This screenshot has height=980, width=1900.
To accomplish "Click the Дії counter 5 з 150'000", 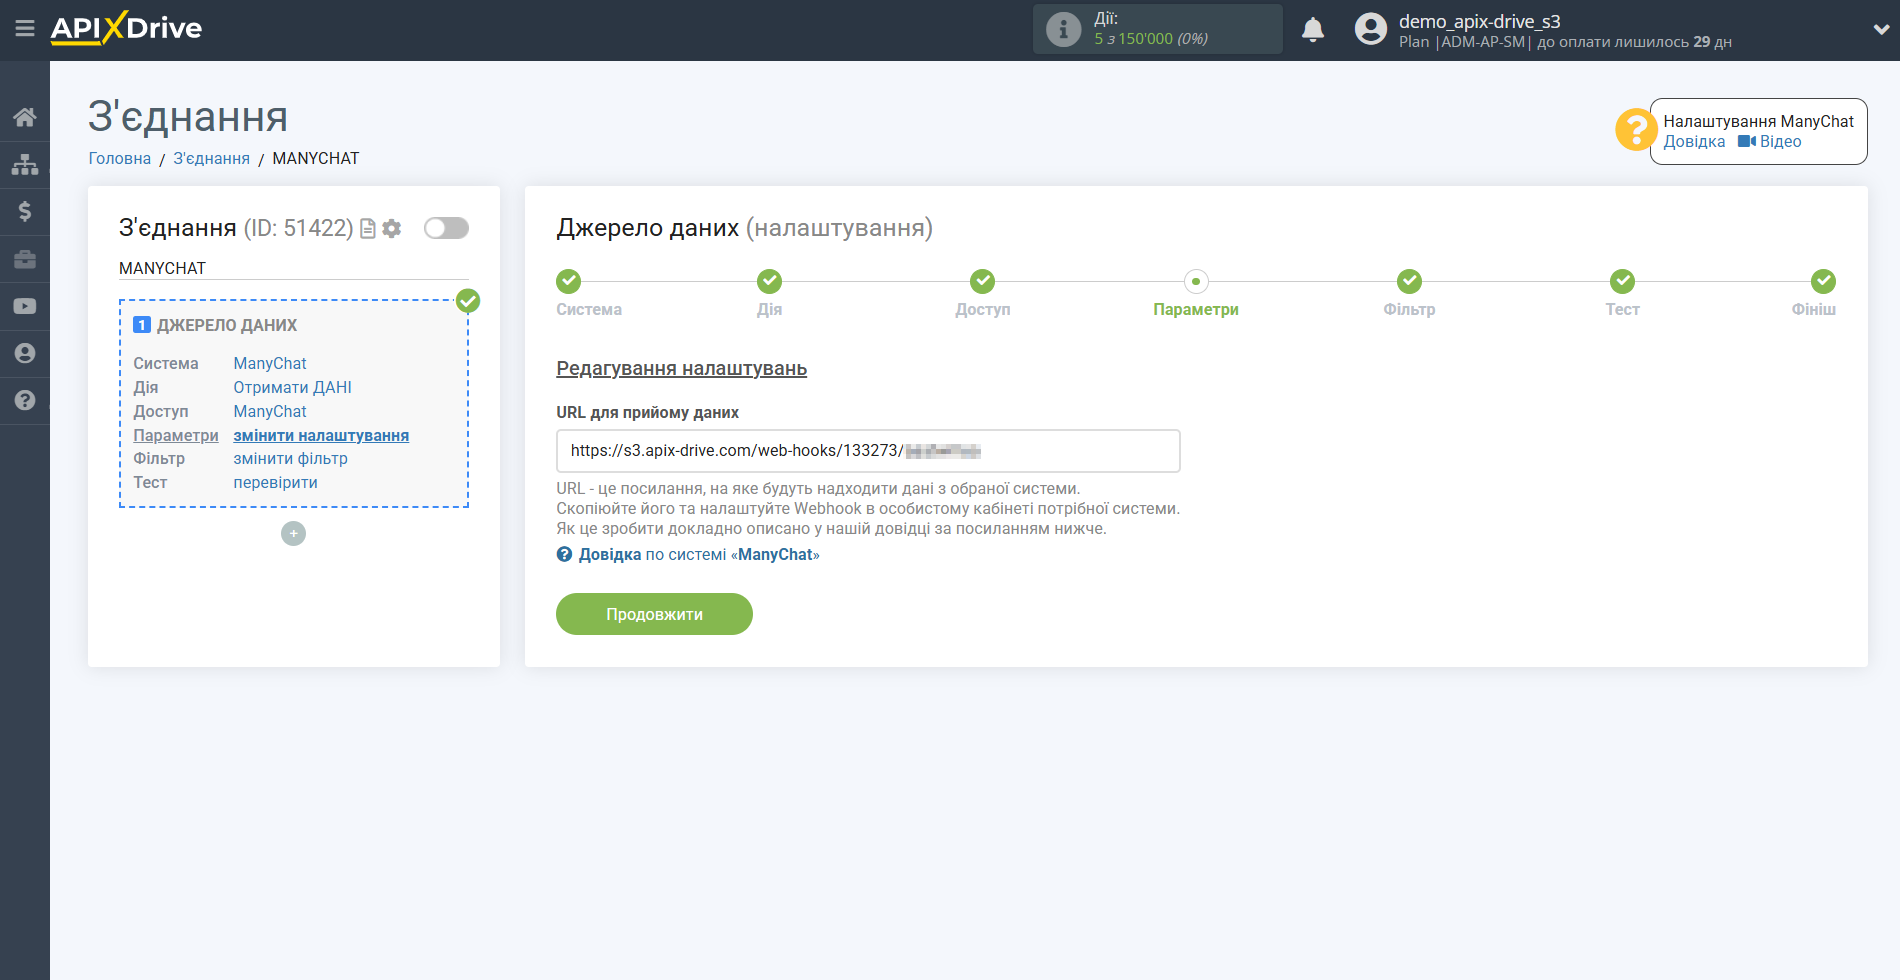I will tap(1150, 39).
